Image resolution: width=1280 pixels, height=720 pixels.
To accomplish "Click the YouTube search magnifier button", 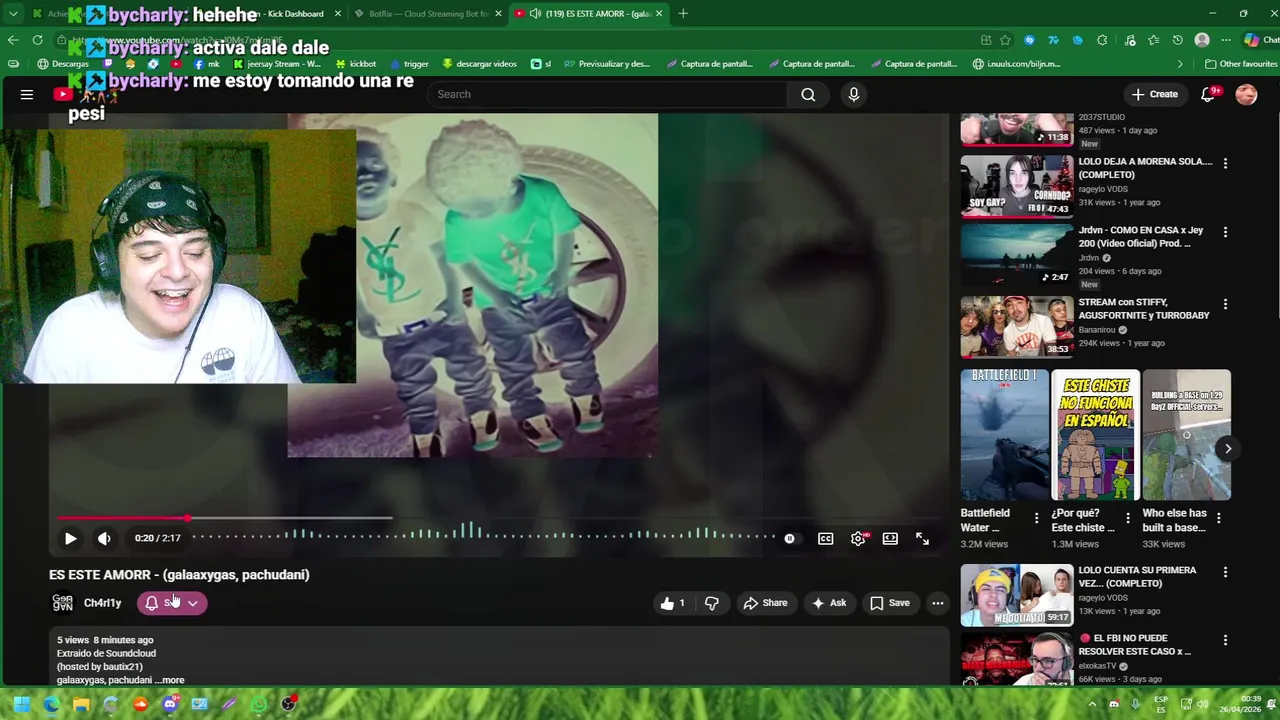I will coord(808,94).
